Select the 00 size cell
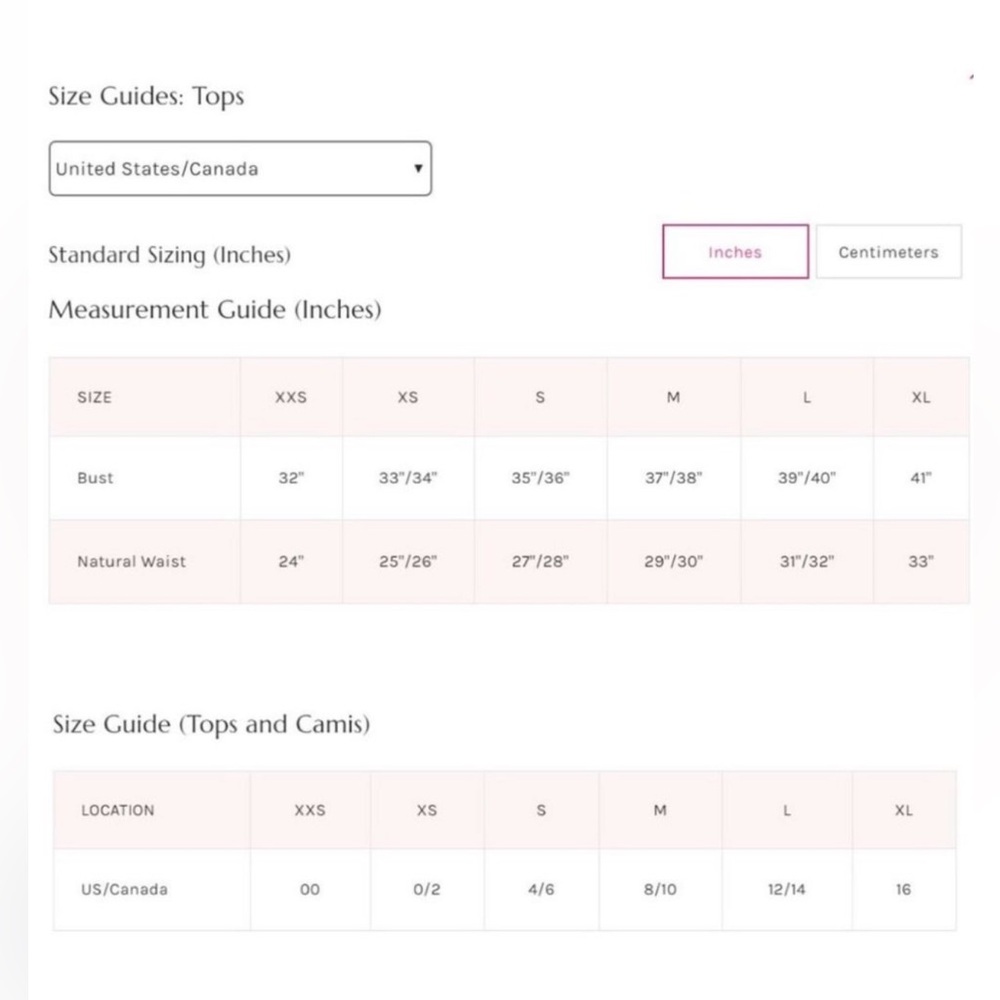The height and width of the screenshot is (1000, 1000). (310, 889)
